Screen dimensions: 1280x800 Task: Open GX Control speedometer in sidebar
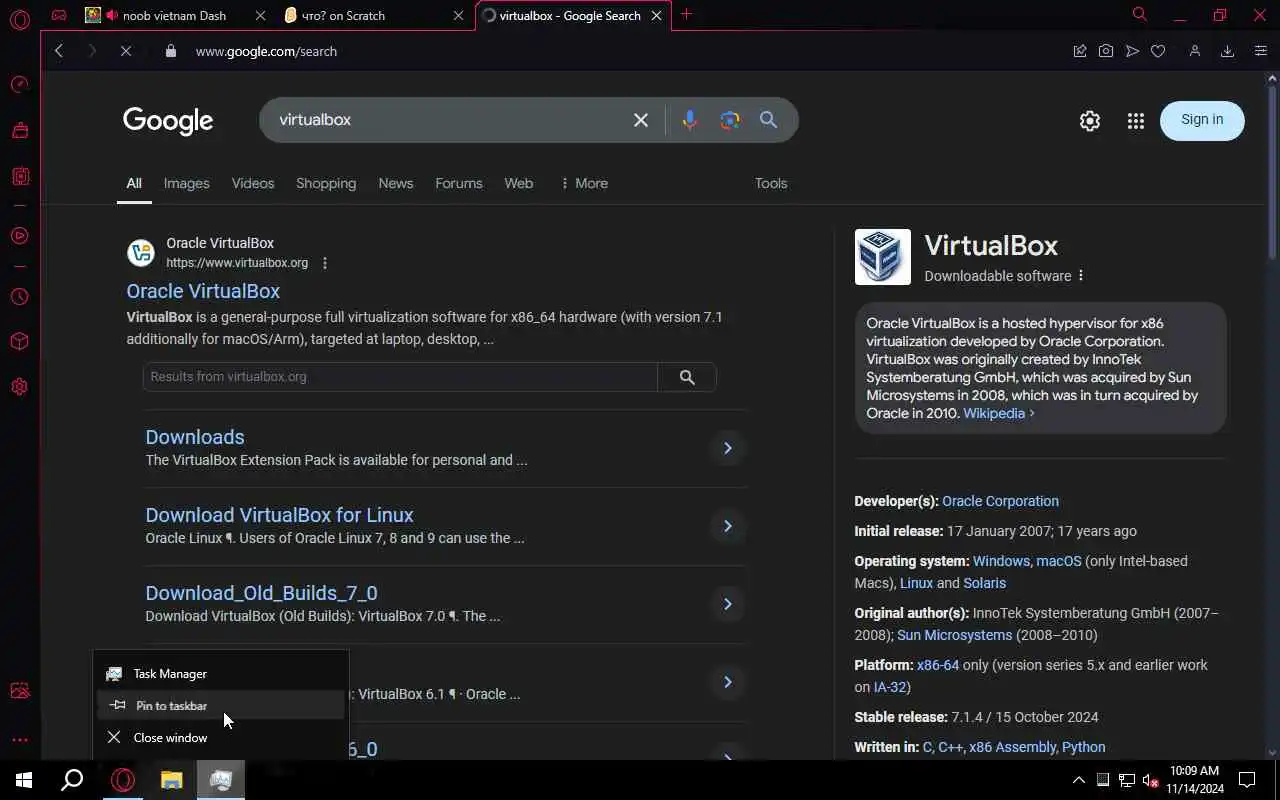[x=19, y=85]
